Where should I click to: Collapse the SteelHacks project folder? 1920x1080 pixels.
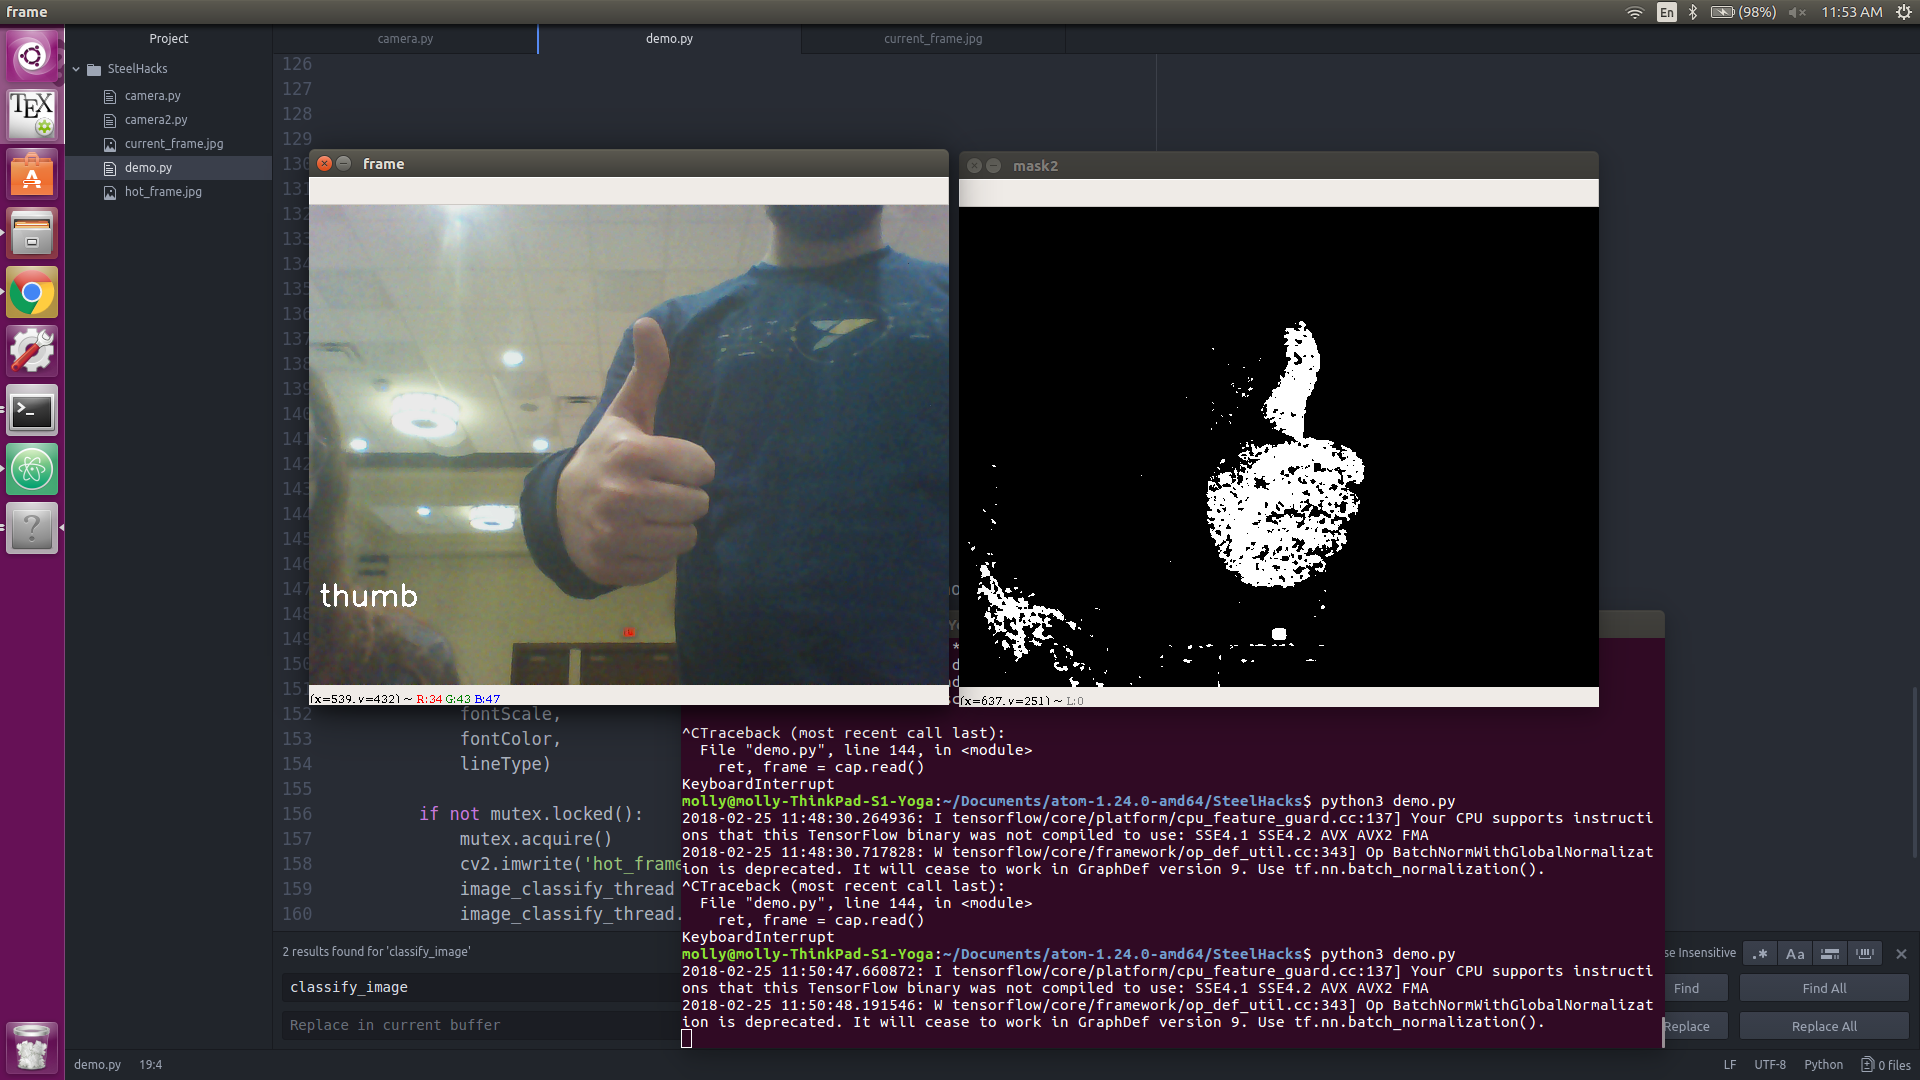pos(76,69)
